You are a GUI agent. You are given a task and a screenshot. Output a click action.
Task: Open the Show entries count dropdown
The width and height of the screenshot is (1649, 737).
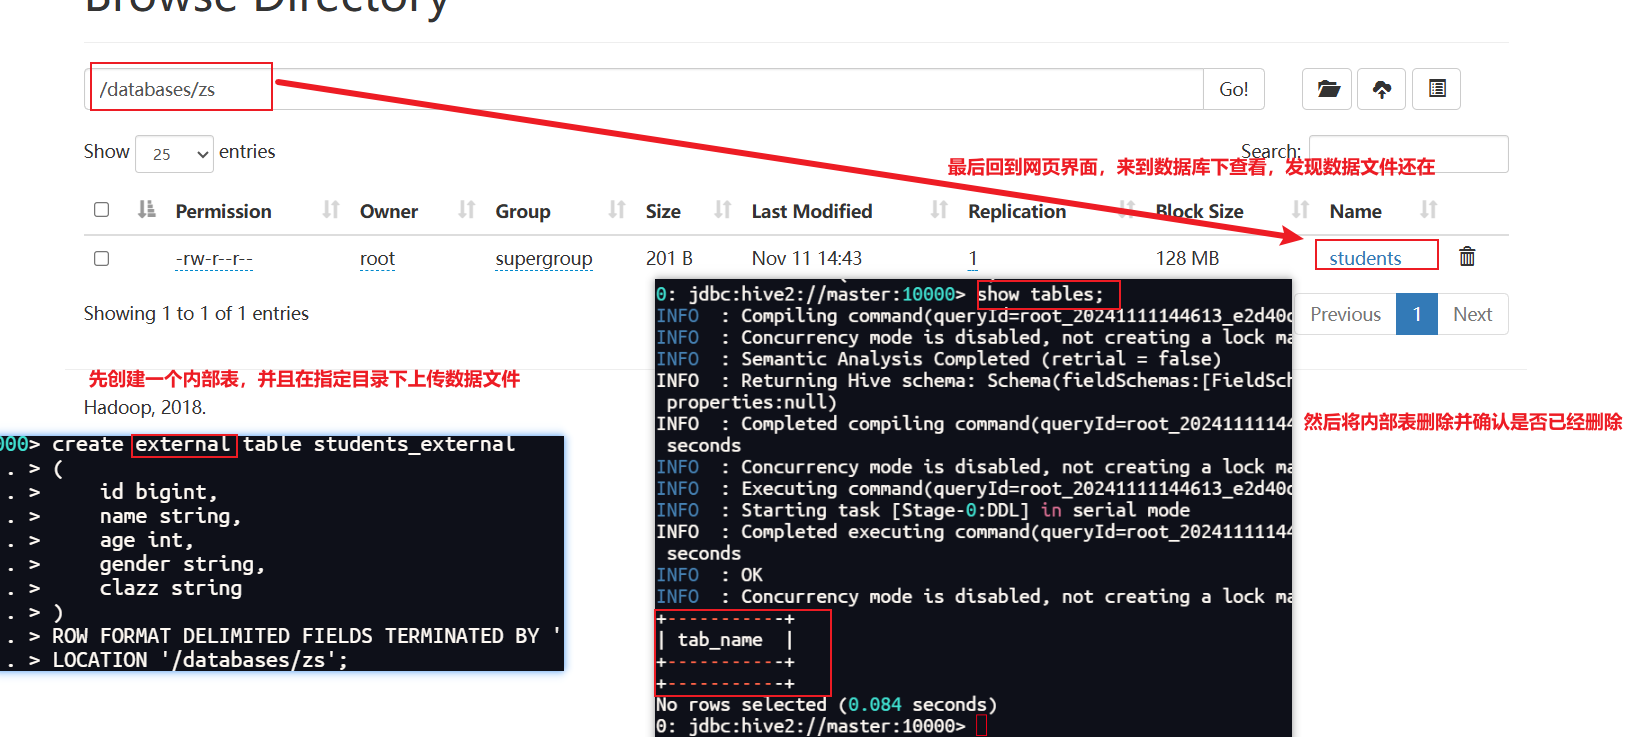174,154
